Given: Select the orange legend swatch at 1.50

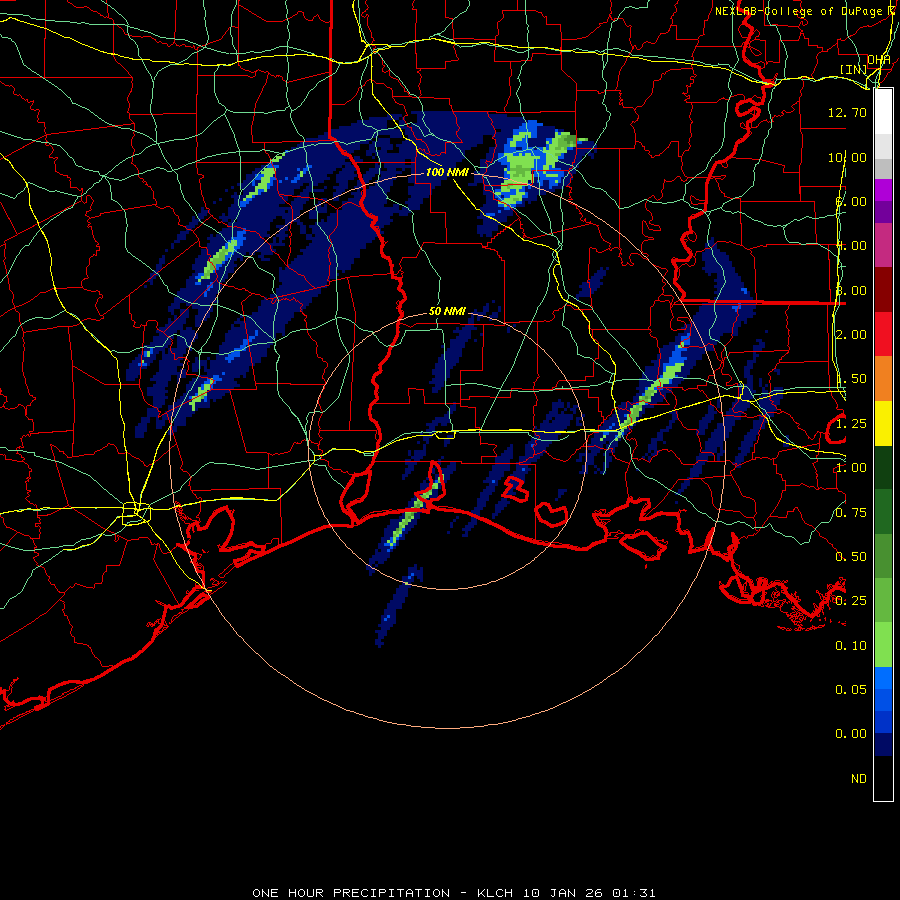Looking at the screenshot, I should [x=883, y=379].
